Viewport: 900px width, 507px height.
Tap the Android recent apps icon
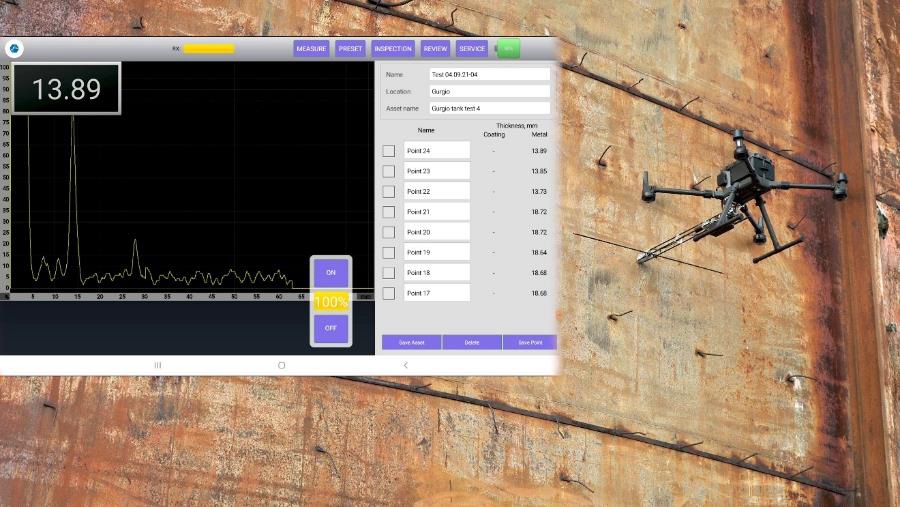(x=158, y=365)
